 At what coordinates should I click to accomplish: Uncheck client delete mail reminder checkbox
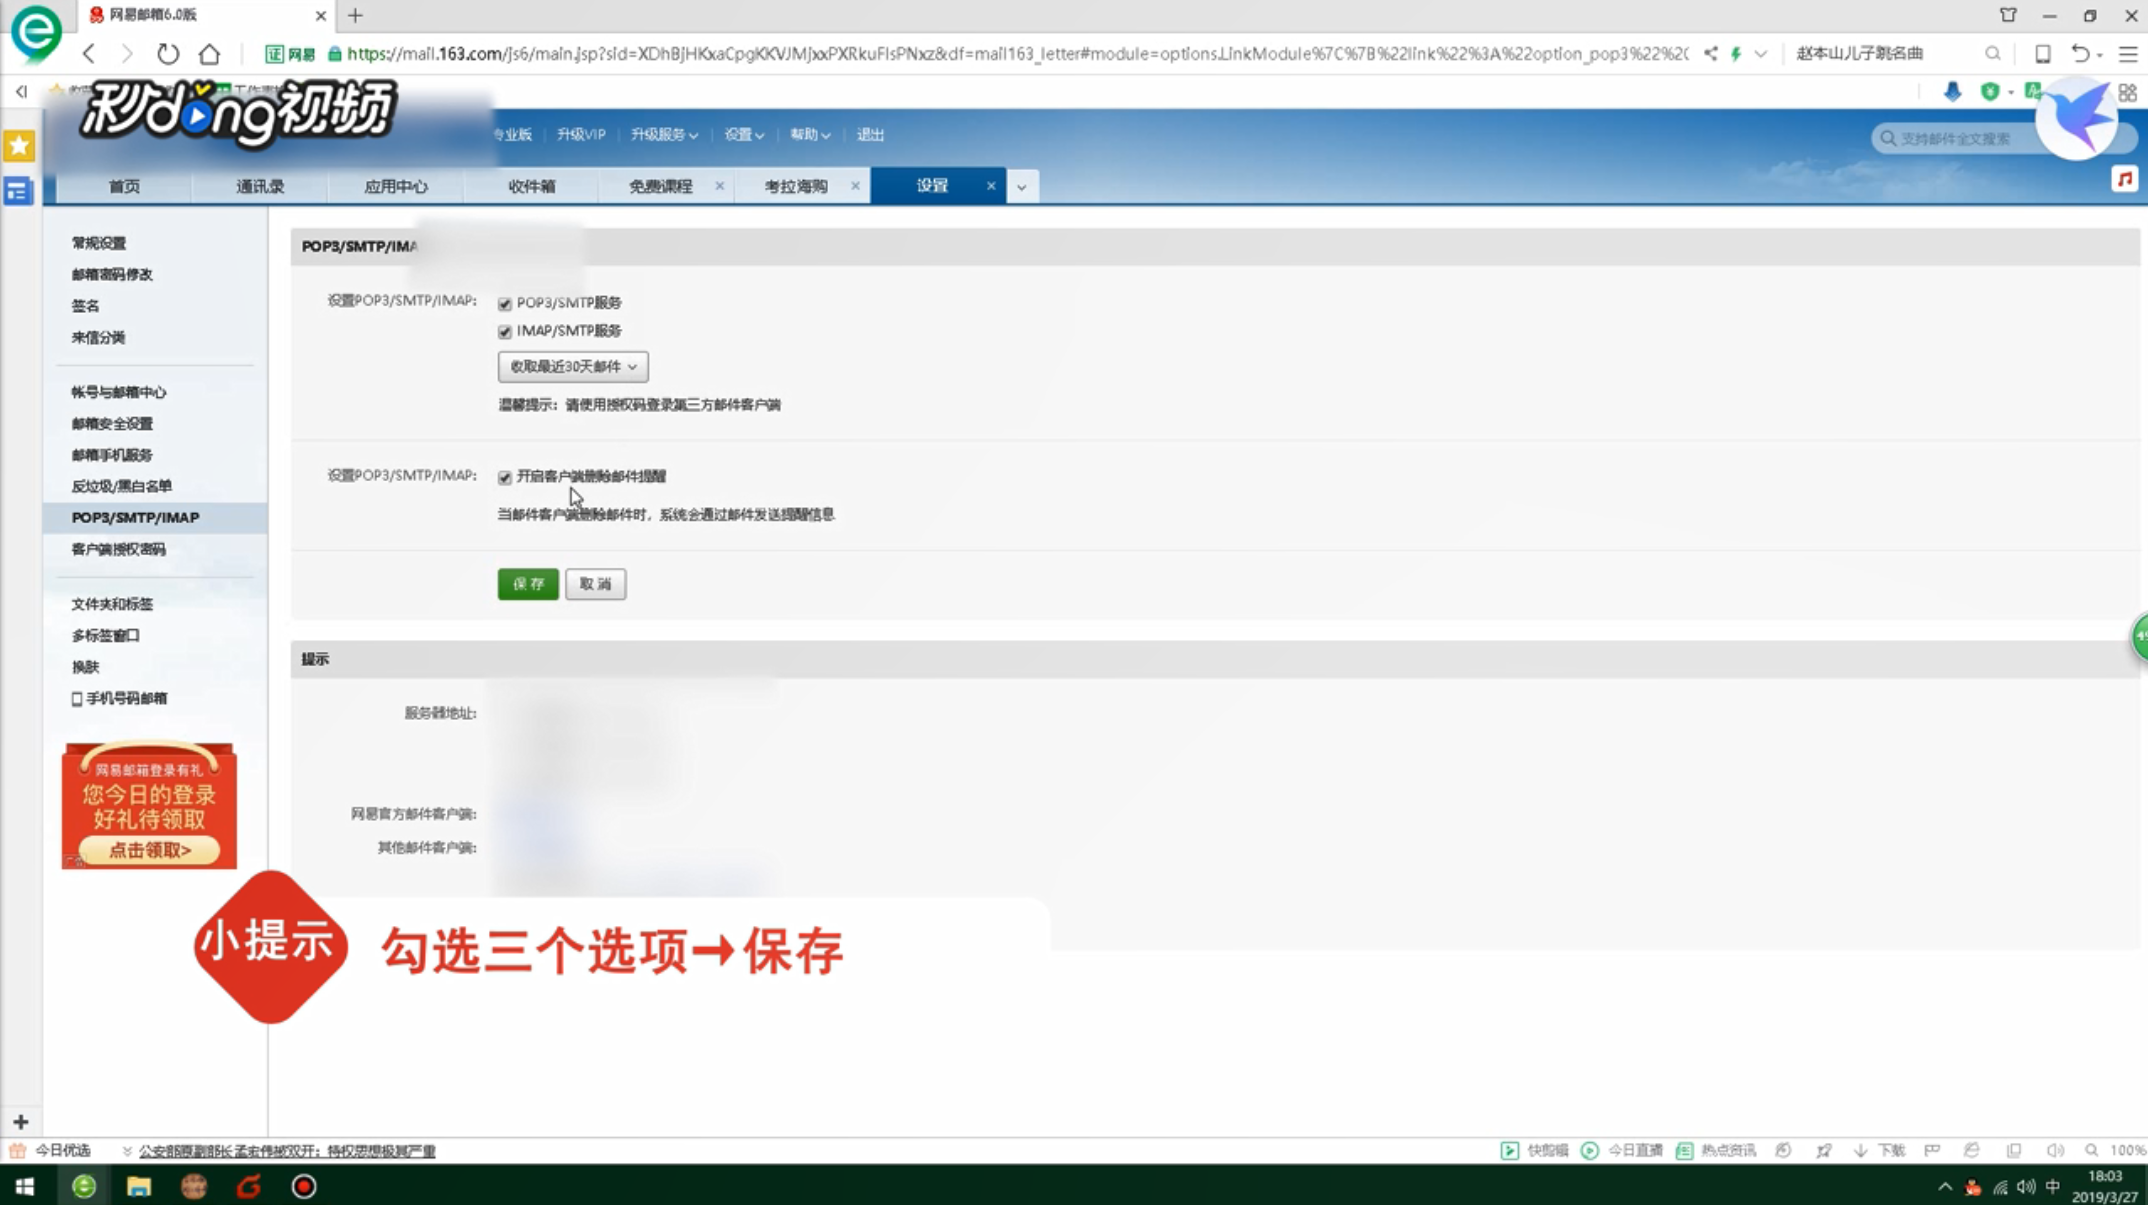click(505, 477)
